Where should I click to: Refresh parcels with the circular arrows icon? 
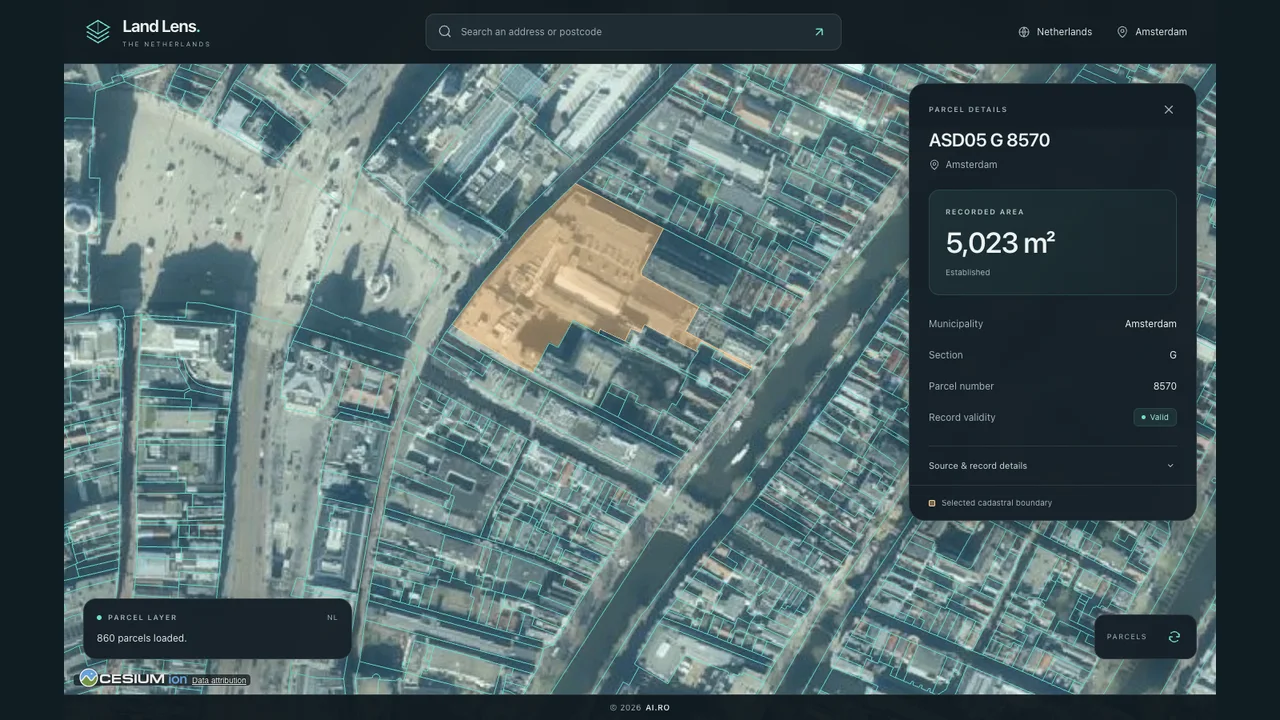[x=1174, y=637]
